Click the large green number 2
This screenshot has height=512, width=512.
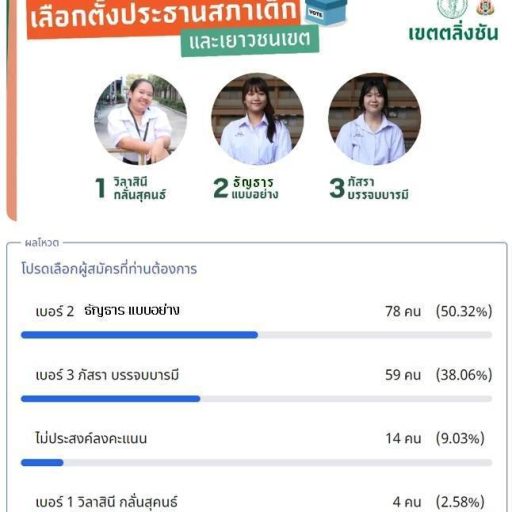click(221, 188)
